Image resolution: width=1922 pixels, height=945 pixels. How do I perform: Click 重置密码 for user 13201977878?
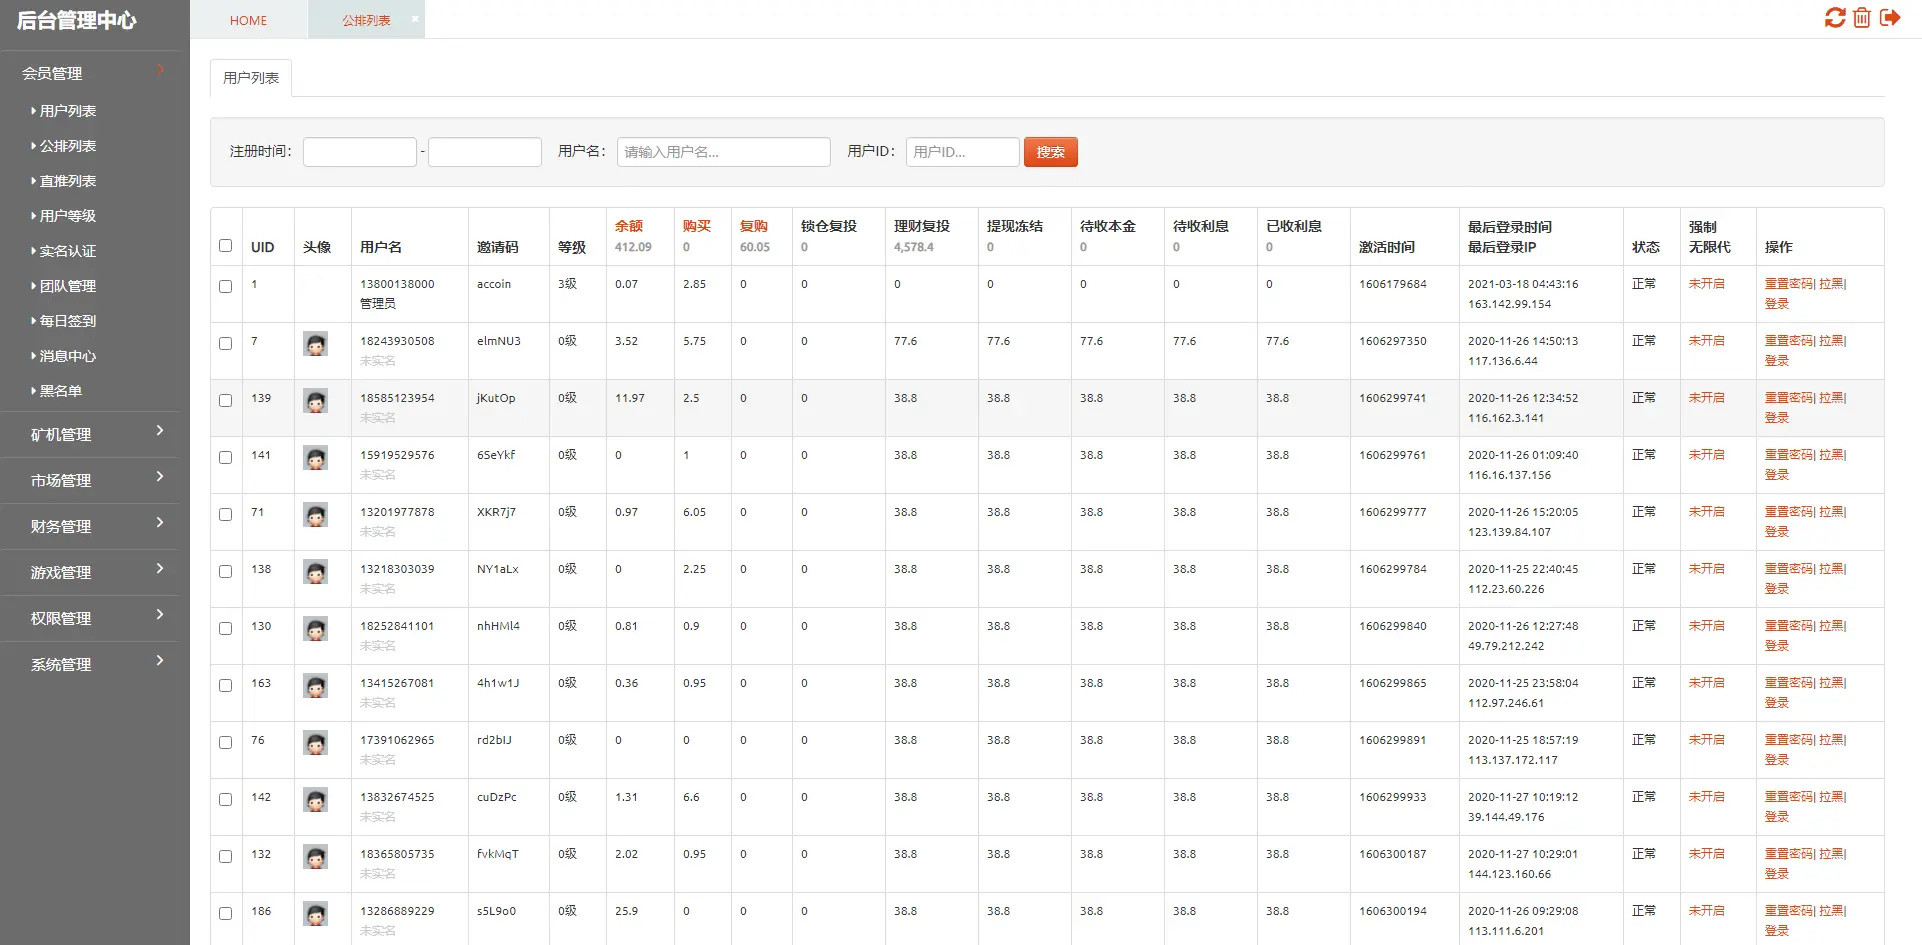pyautogui.click(x=1788, y=512)
